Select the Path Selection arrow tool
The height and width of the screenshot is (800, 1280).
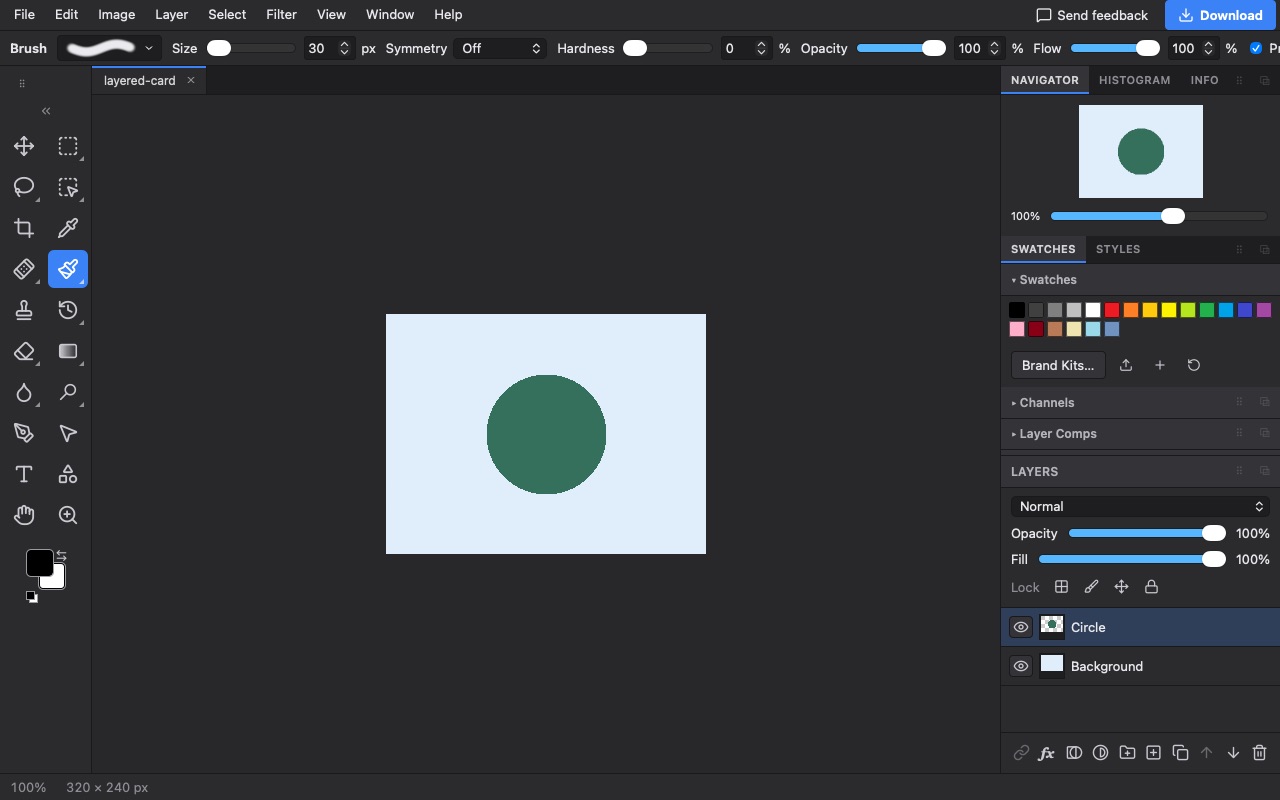tap(68, 433)
